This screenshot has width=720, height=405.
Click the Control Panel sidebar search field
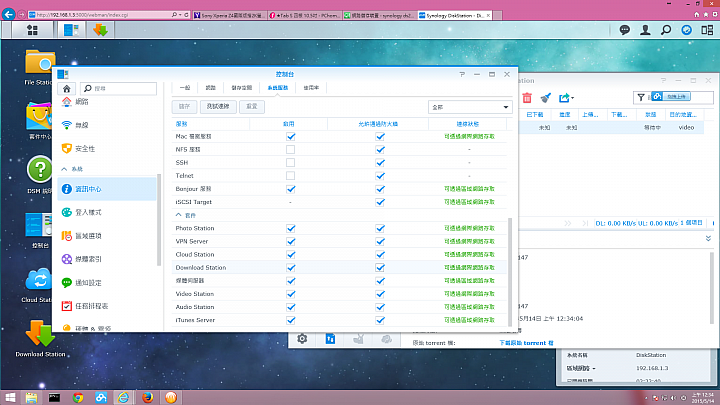pyautogui.click(x=118, y=88)
